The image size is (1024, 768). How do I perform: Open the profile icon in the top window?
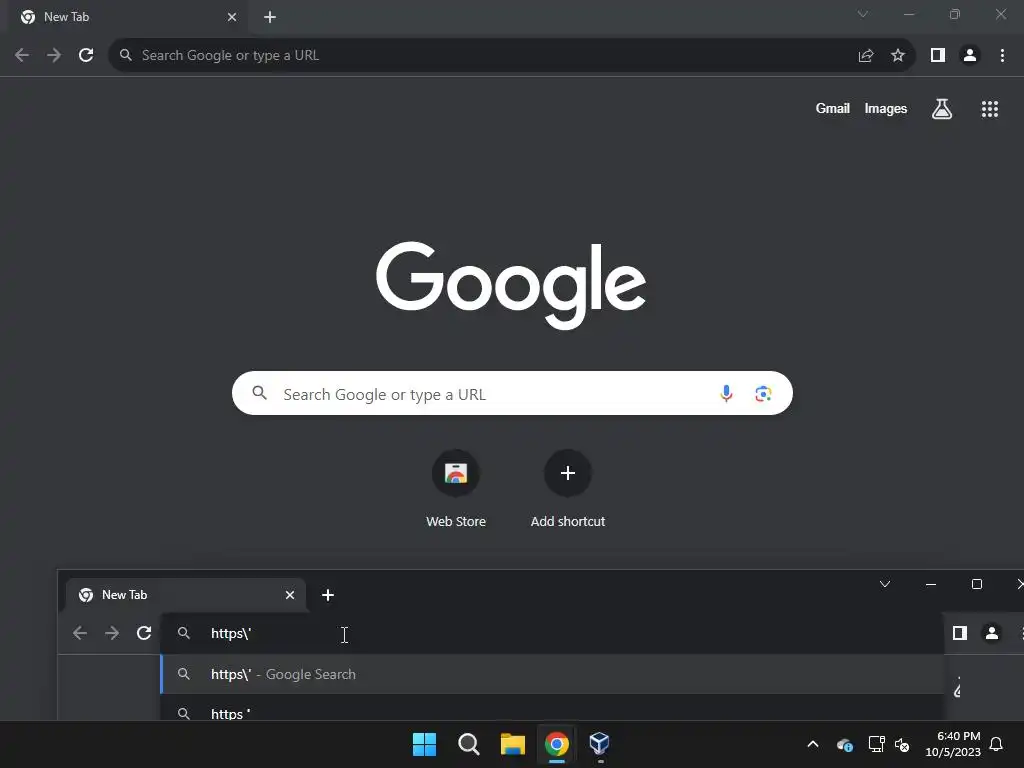[x=970, y=56]
